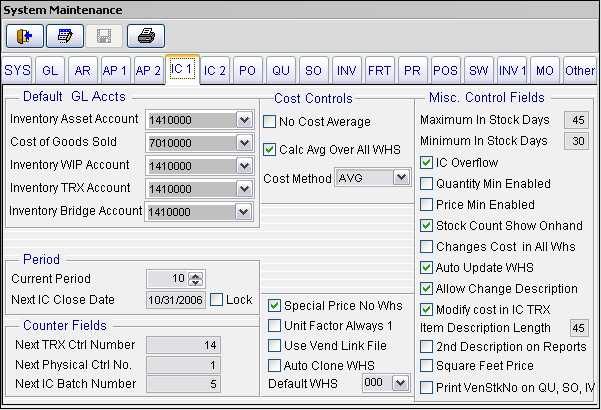The width and height of the screenshot is (601, 410).
Task: Toggle Stock Count Show Onhand checkbox
Action: coord(426,226)
